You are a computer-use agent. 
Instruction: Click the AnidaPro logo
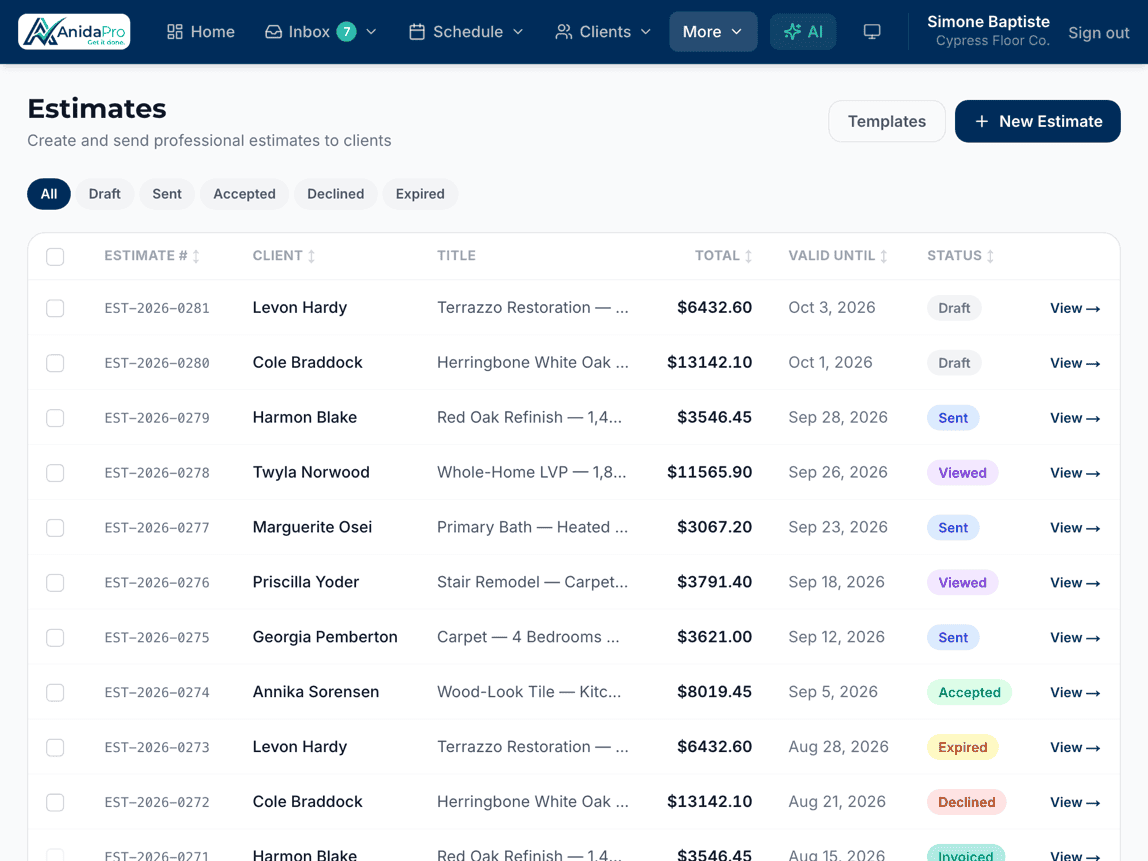74,31
